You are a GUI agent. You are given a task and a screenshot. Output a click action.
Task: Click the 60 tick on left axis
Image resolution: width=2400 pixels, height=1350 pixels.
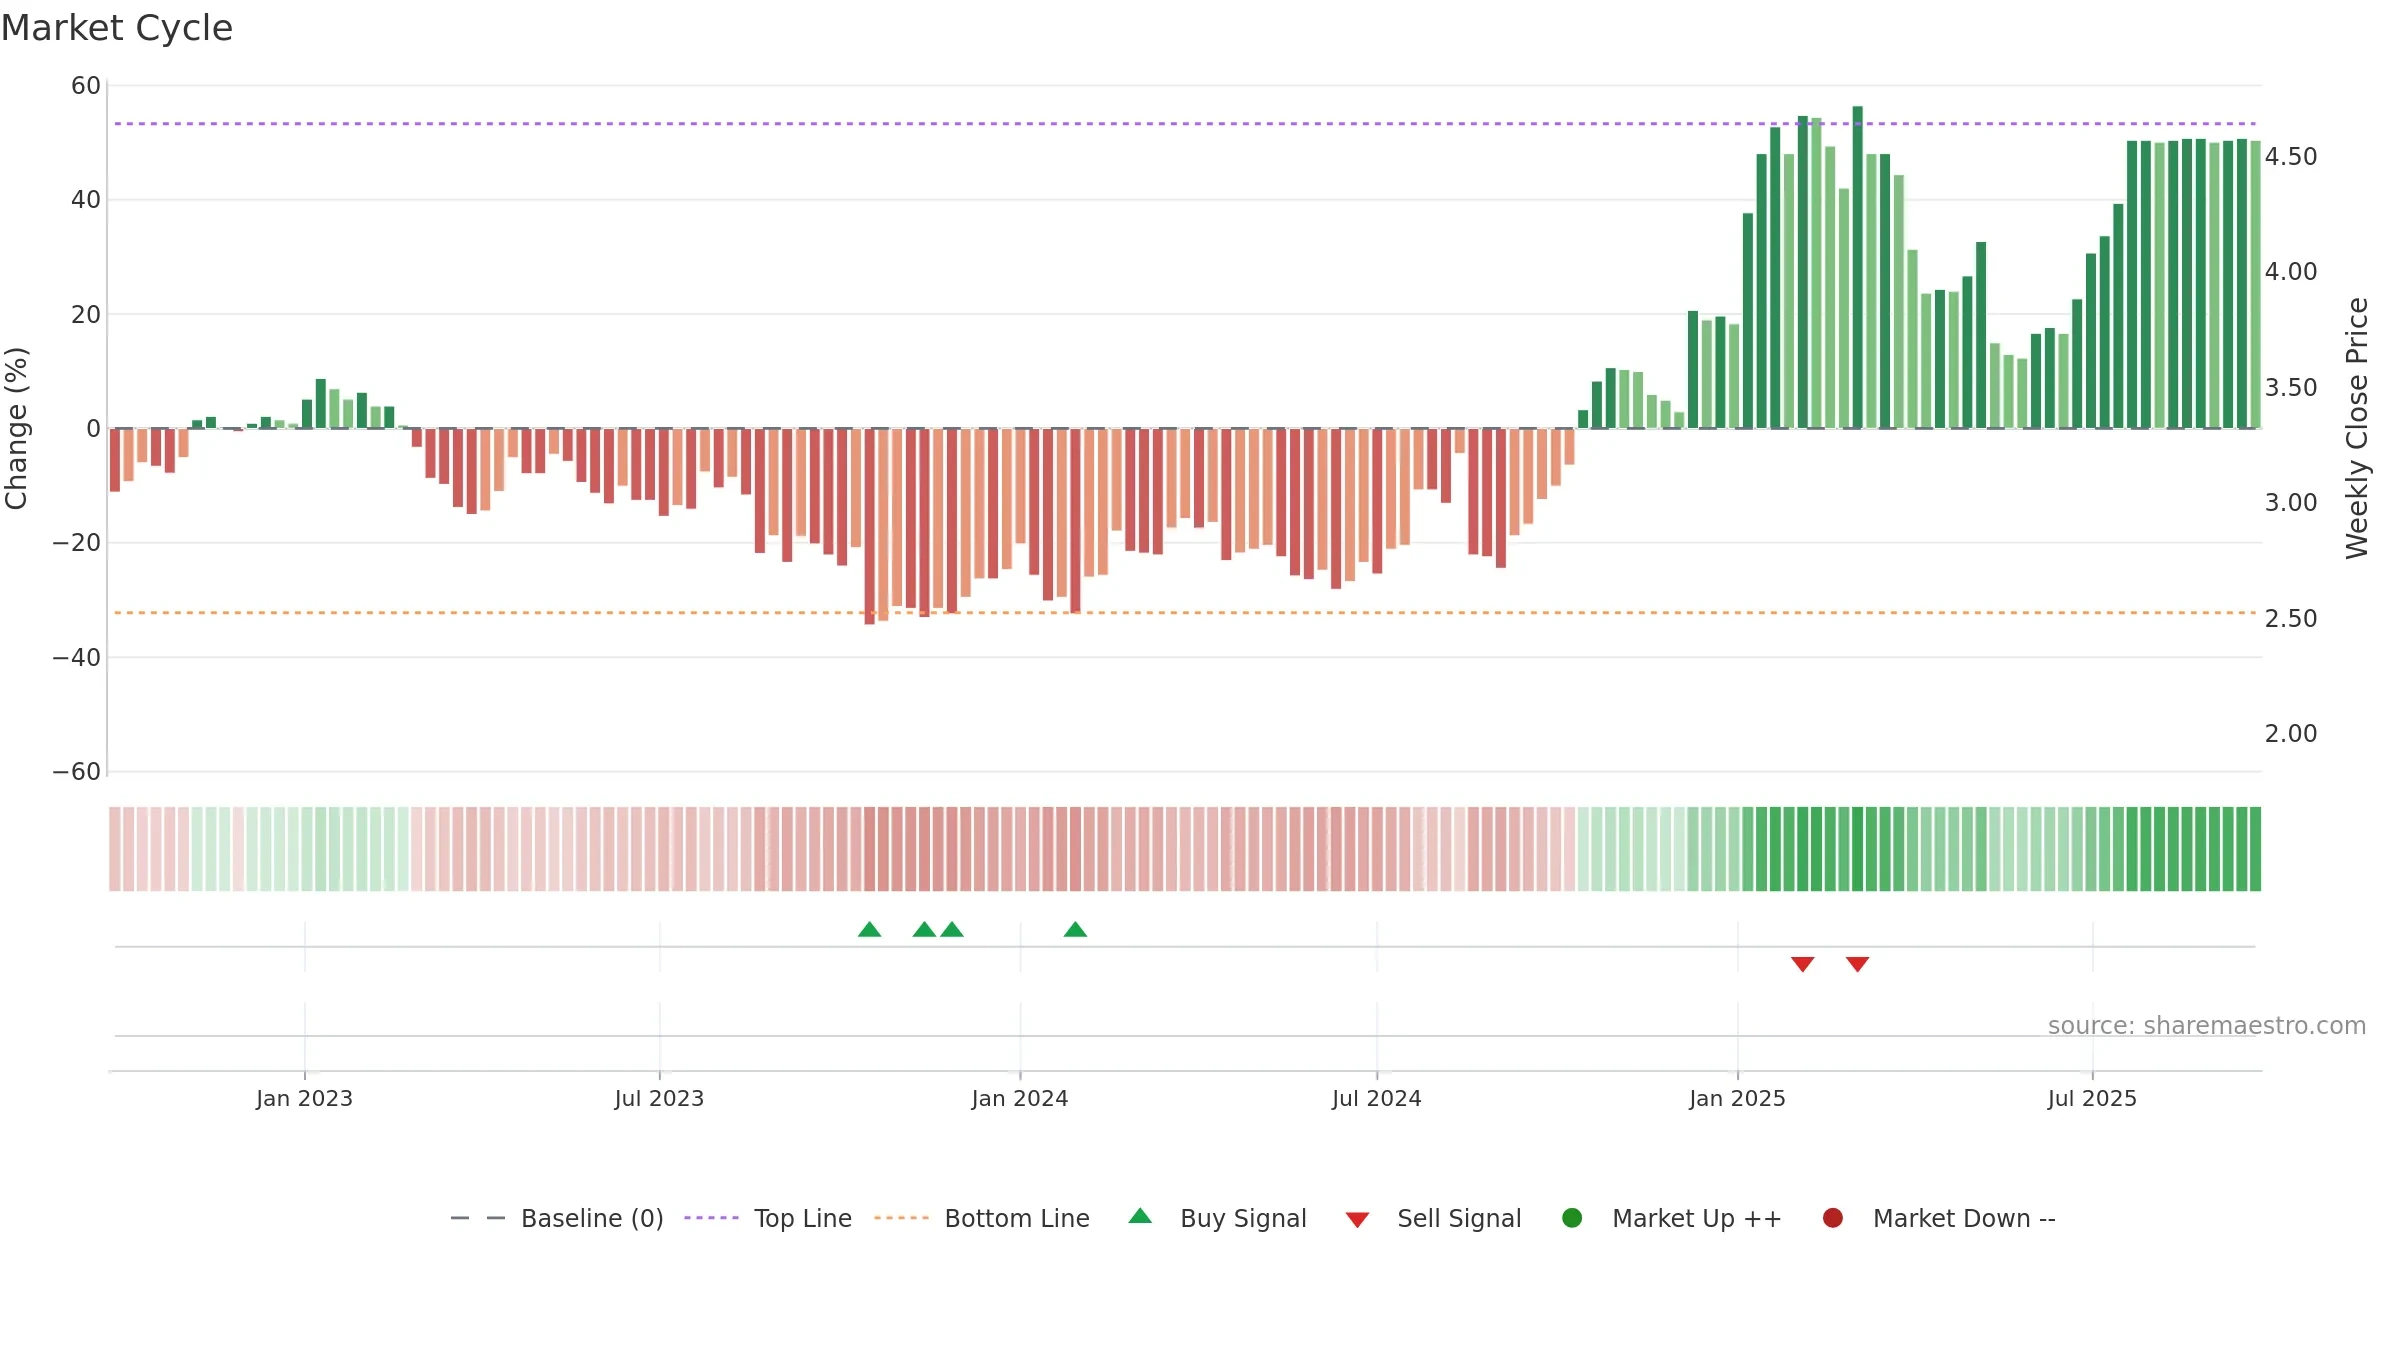[86, 86]
